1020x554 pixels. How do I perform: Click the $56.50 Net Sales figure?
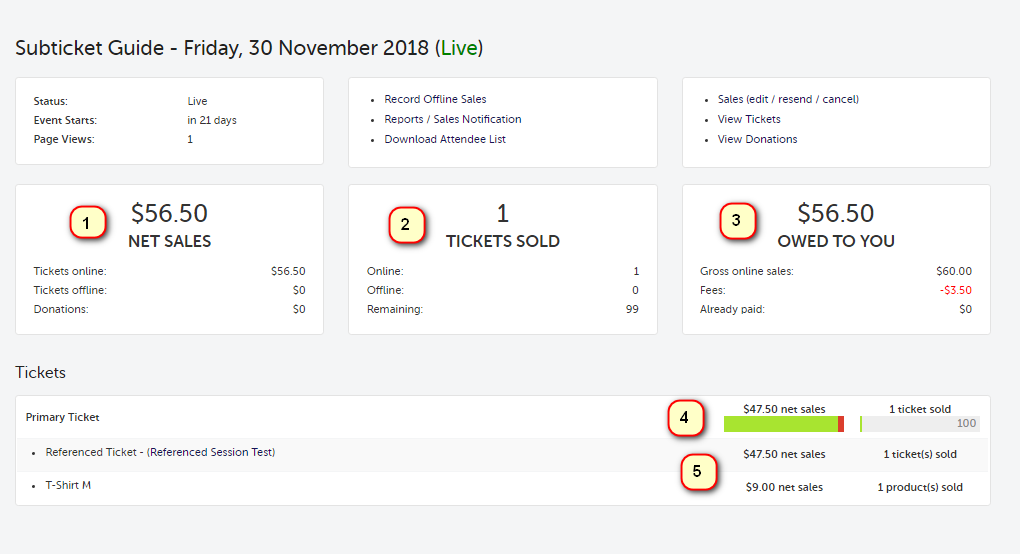tap(169, 213)
